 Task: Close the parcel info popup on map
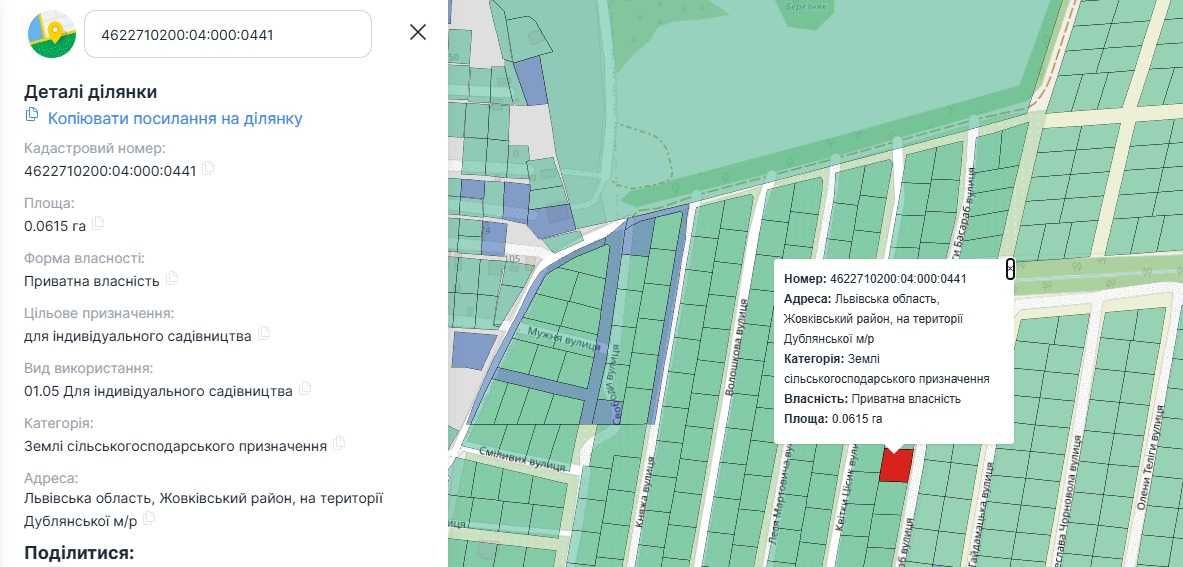[x=1010, y=268]
